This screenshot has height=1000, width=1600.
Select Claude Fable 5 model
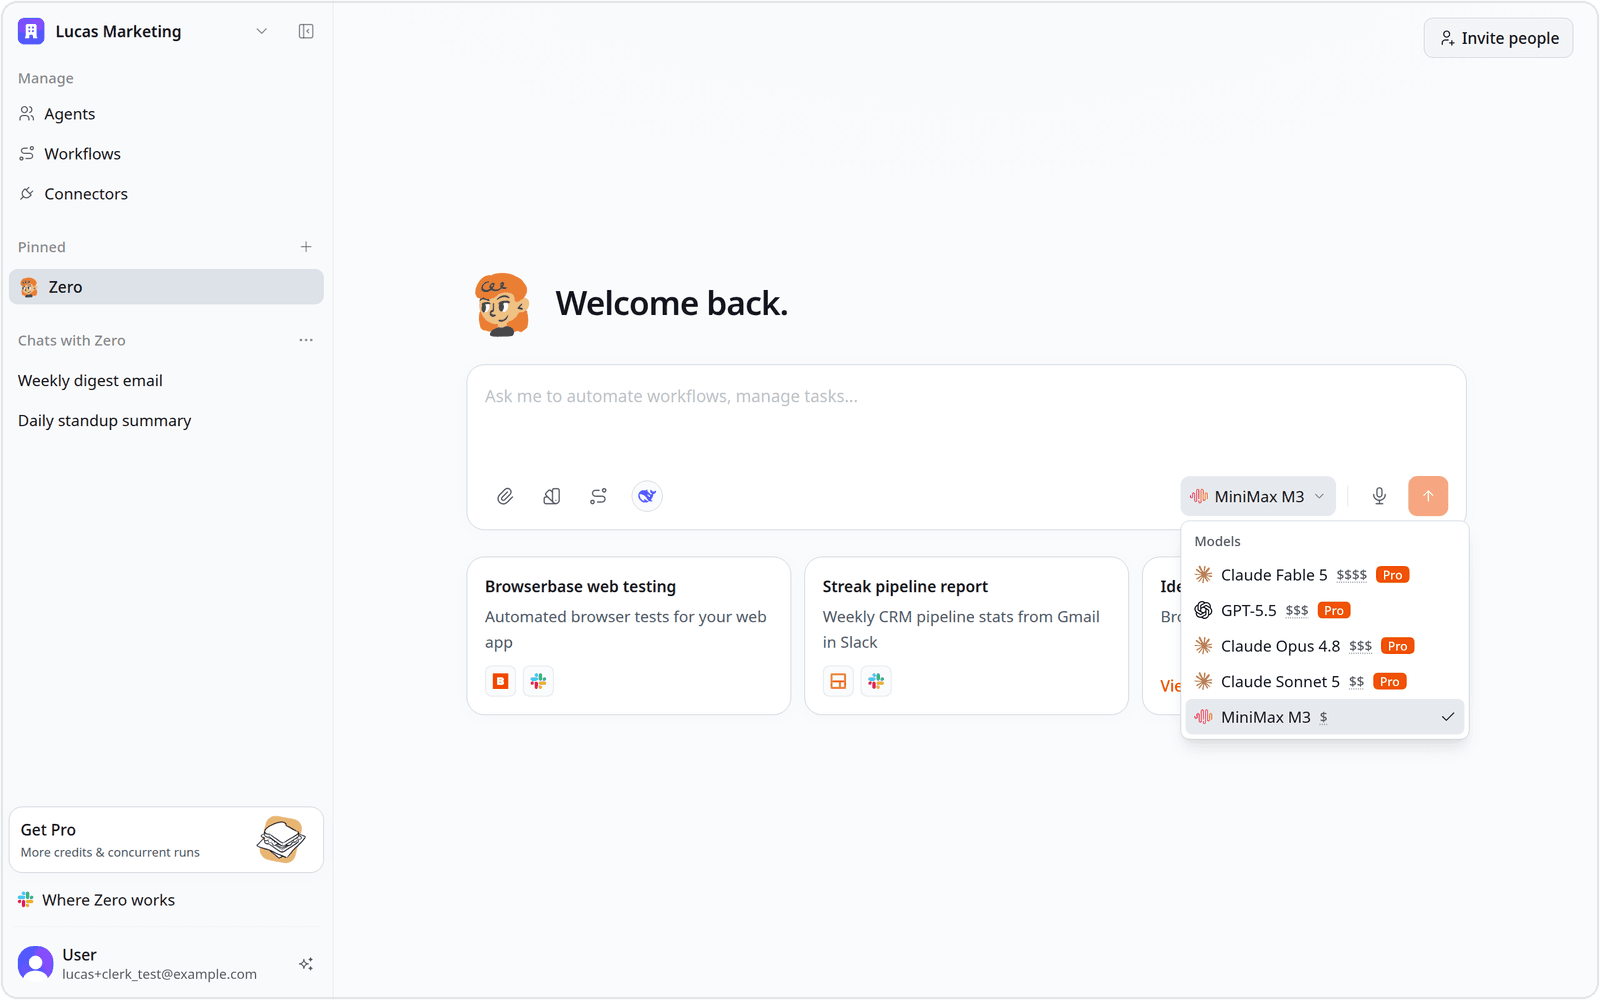pos(1325,575)
